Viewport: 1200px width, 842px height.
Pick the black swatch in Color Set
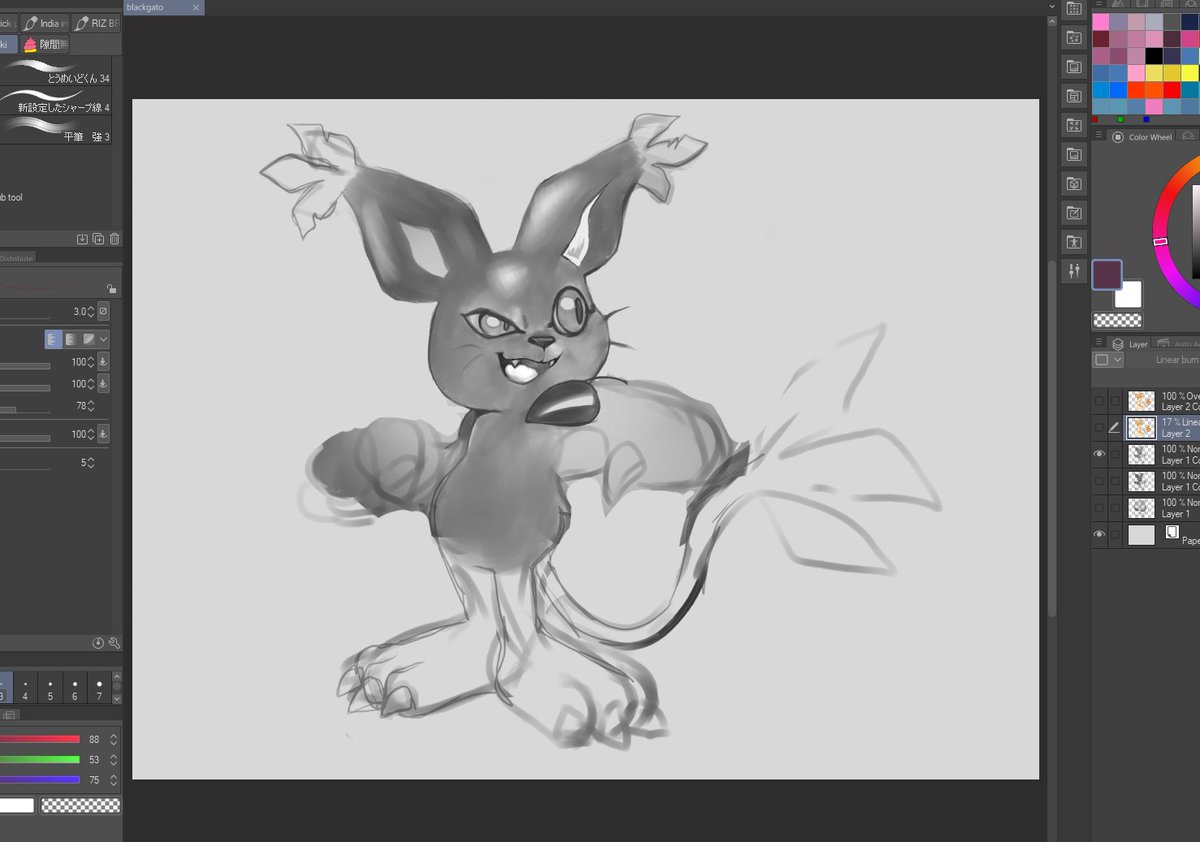1154,55
